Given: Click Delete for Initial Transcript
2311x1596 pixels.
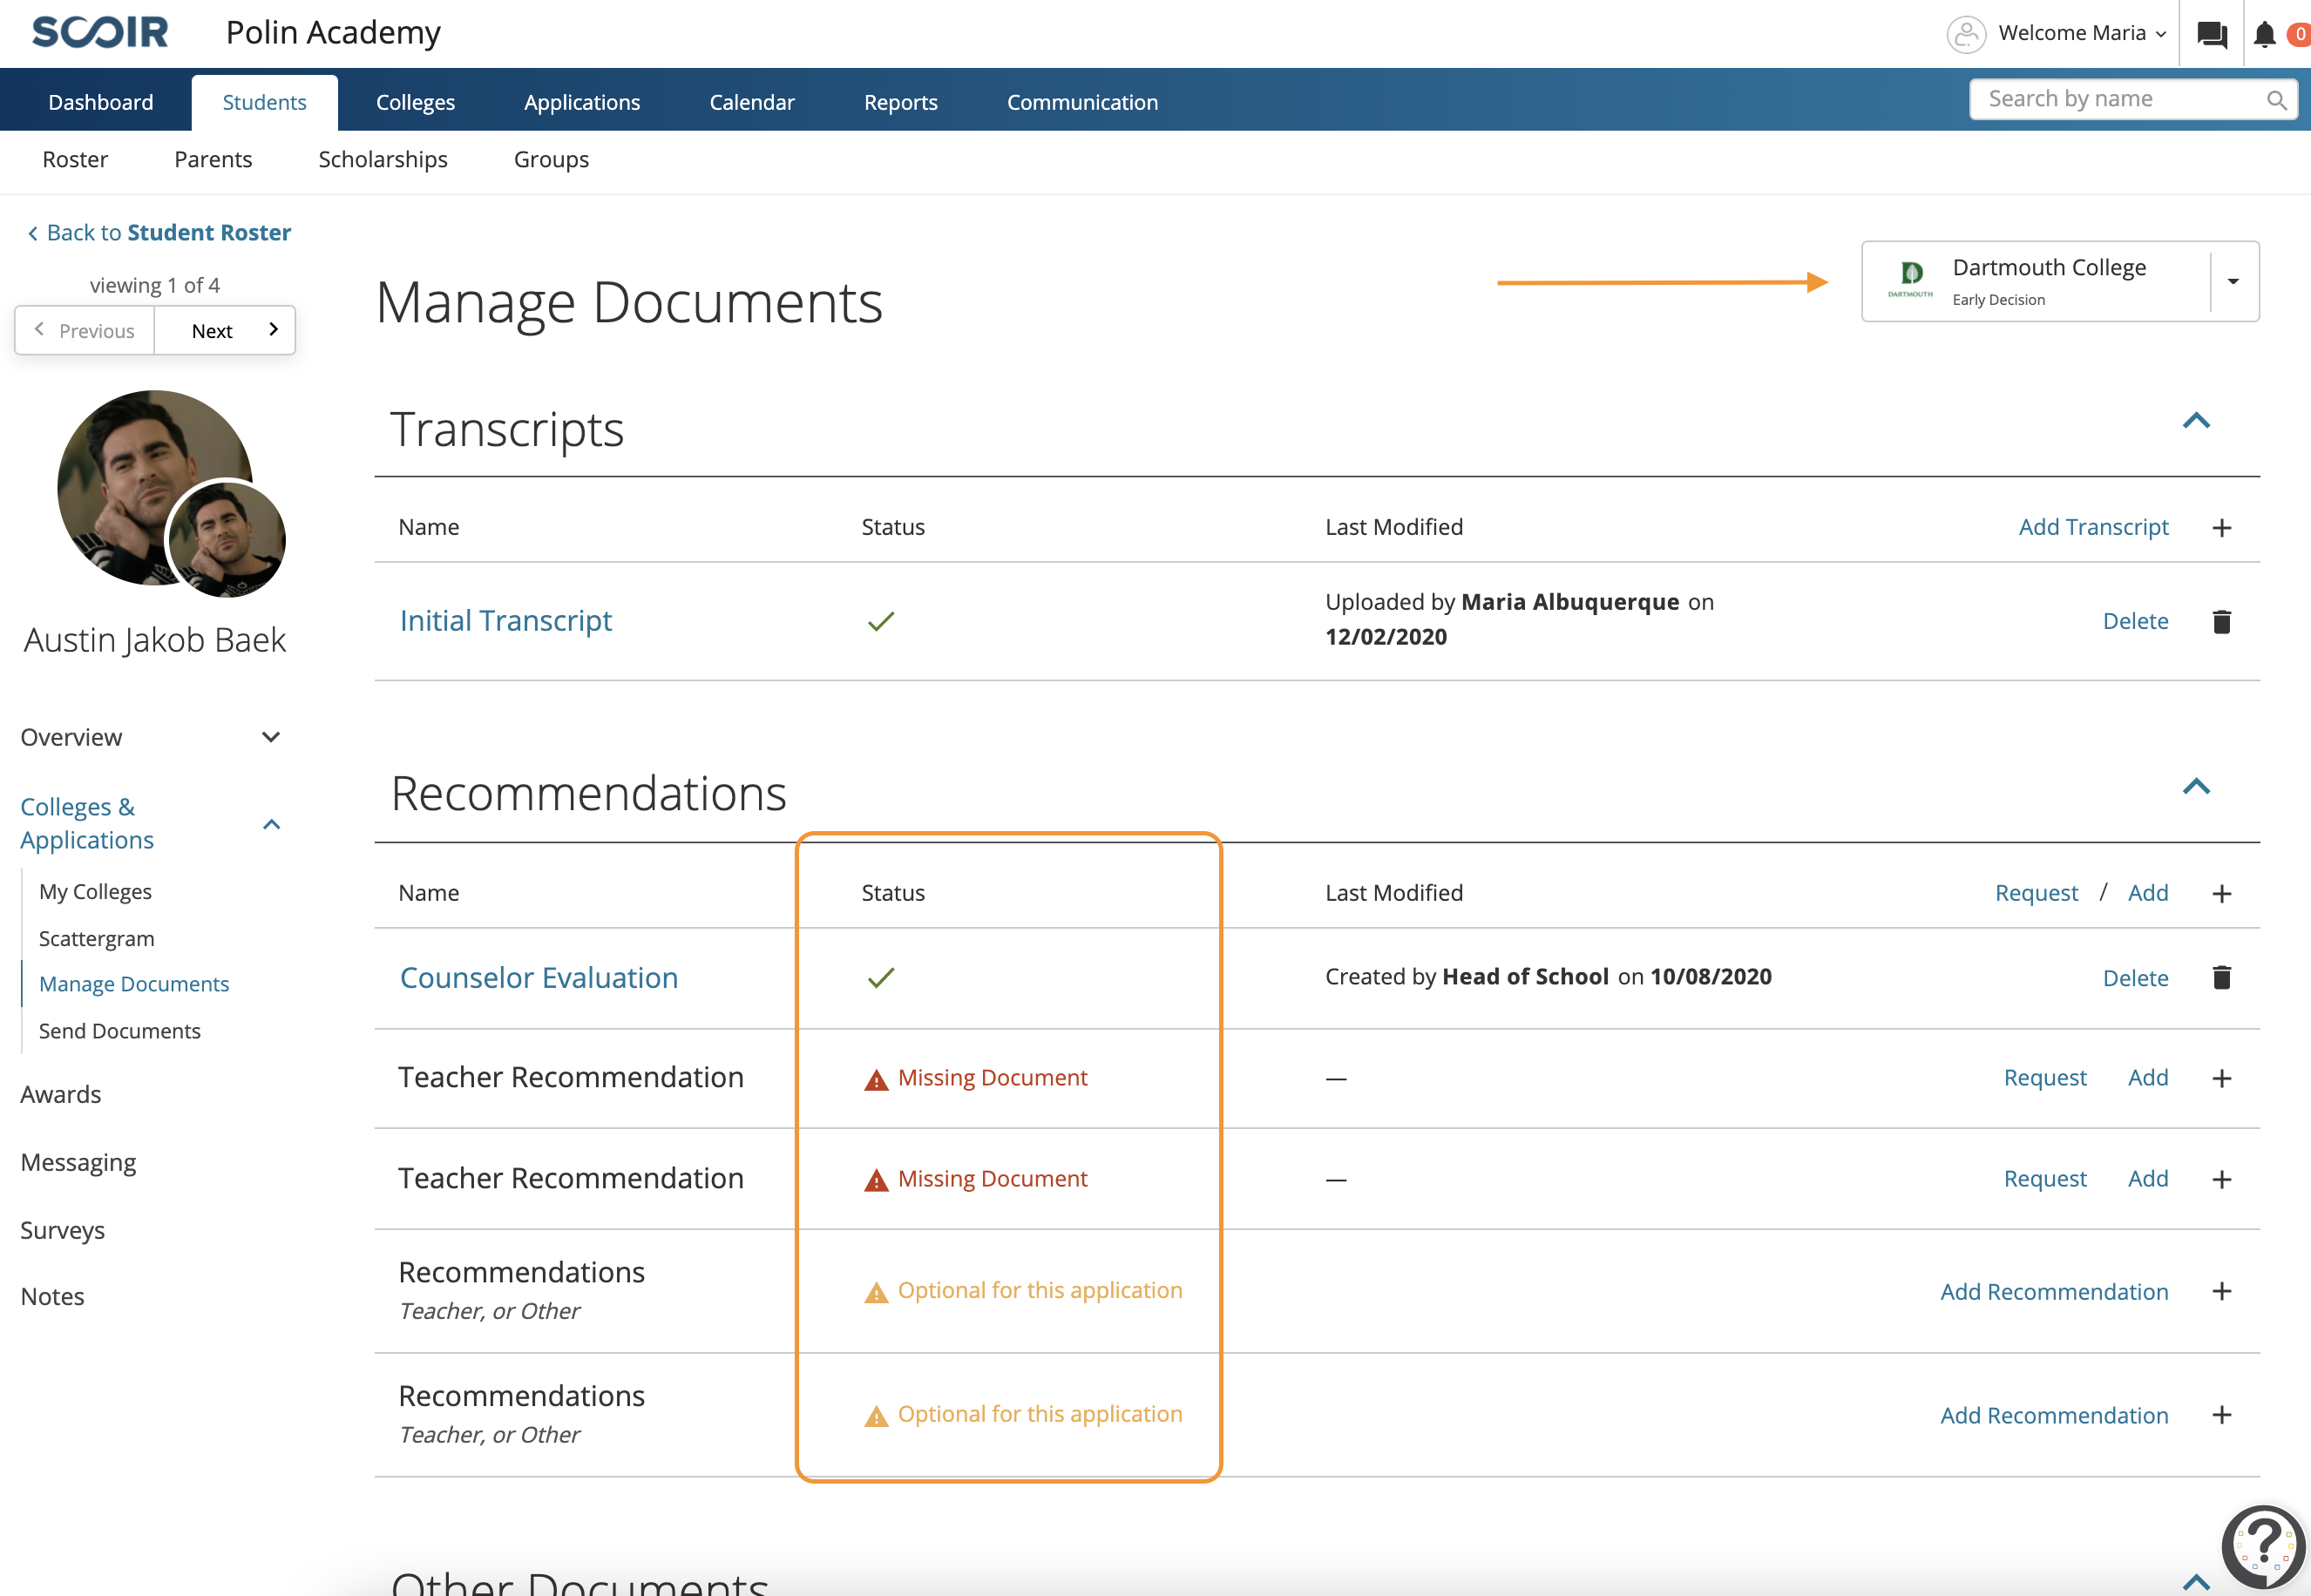Looking at the screenshot, I should [x=2135, y=622].
